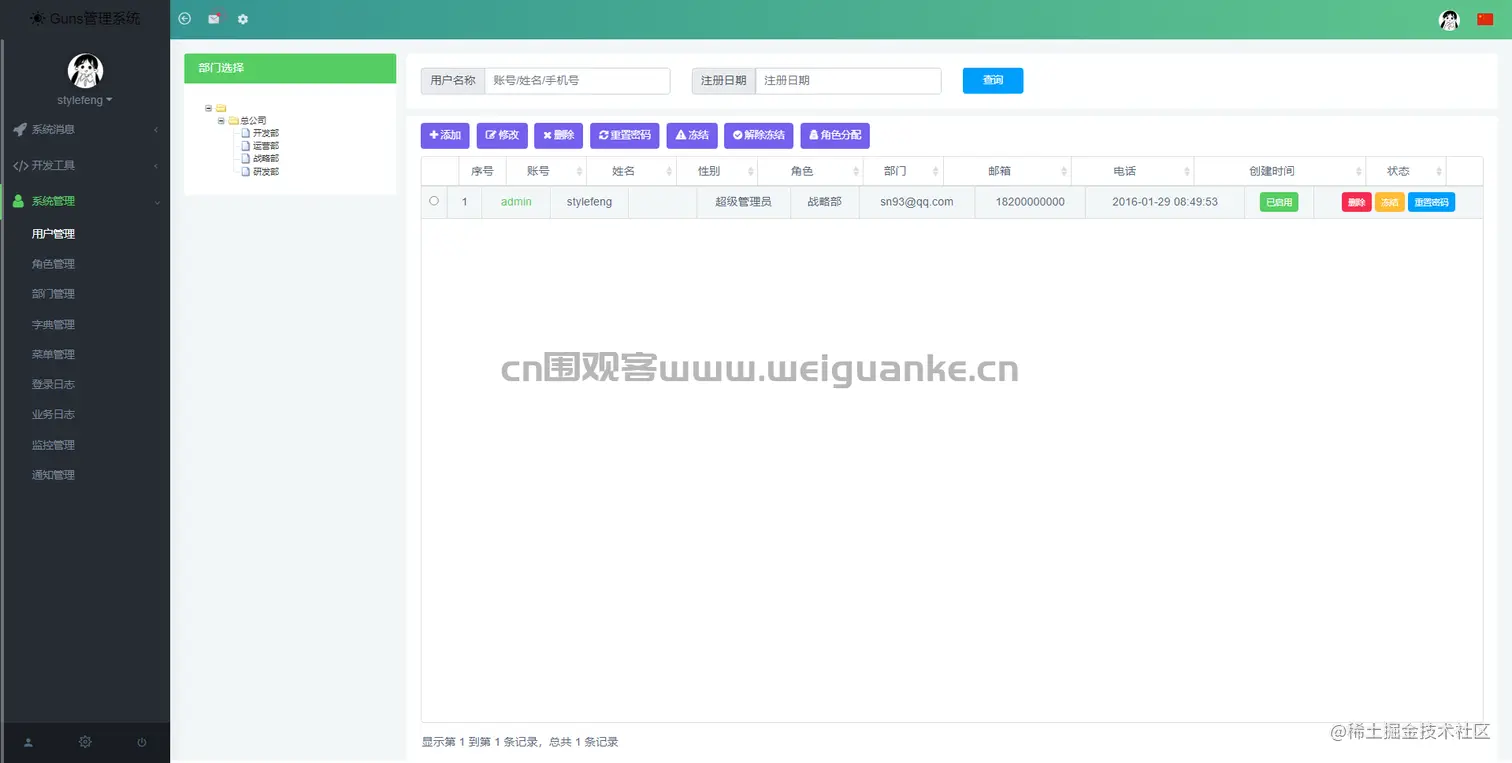Select 总公司 in the department tree
Screen dimensions: 1512x763
pos(253,120)
